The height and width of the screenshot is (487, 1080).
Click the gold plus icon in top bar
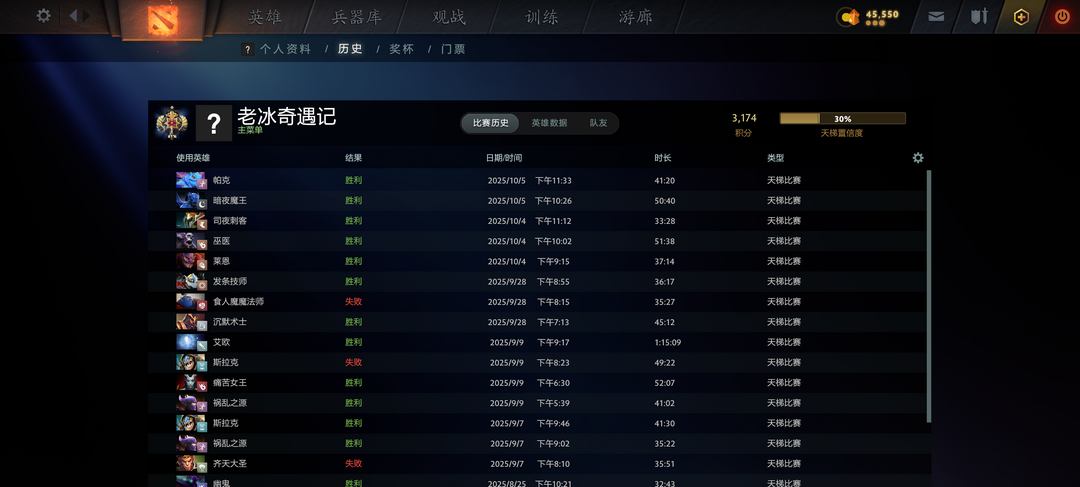click(1021, 17)
